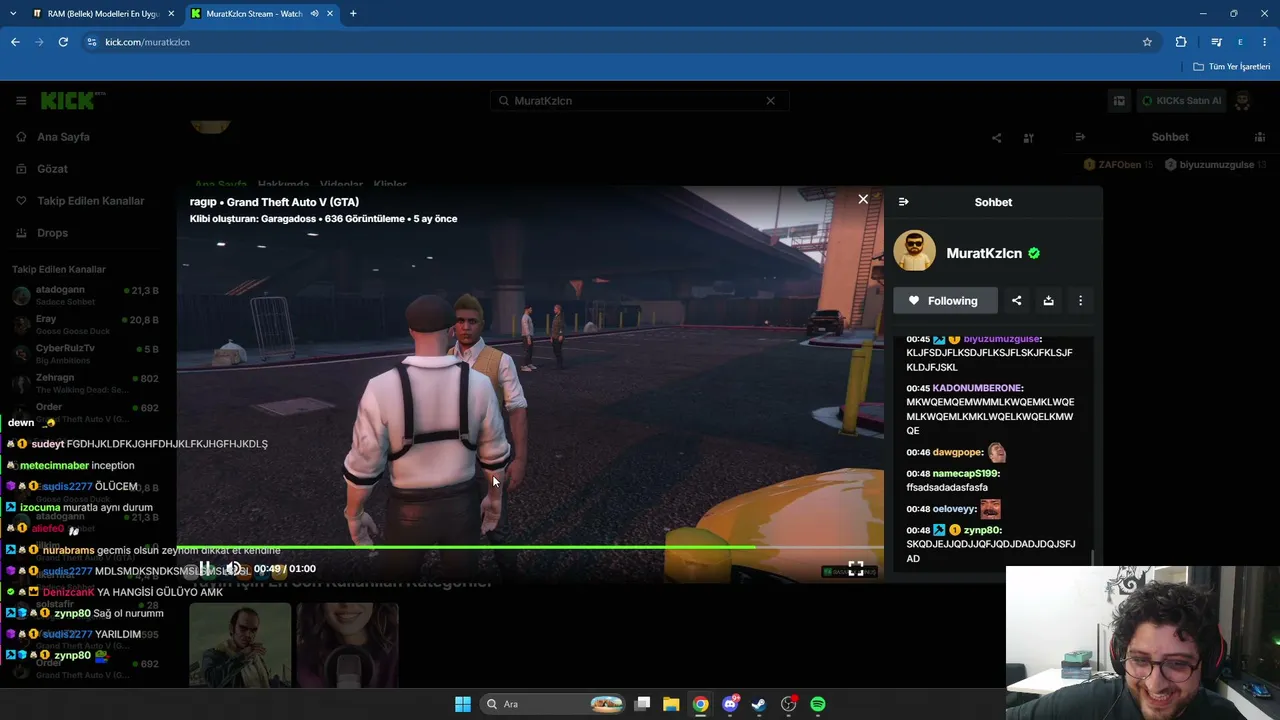Open the mod tools icon beside share

[1028, 138]
